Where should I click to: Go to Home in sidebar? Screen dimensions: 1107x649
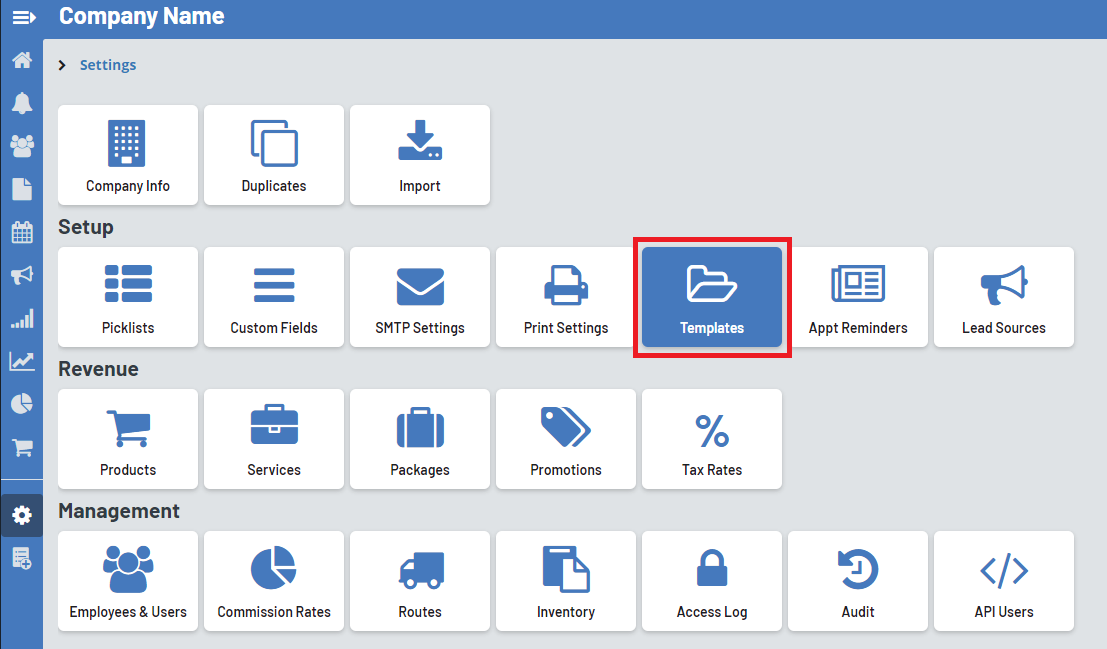click(21, 60)
